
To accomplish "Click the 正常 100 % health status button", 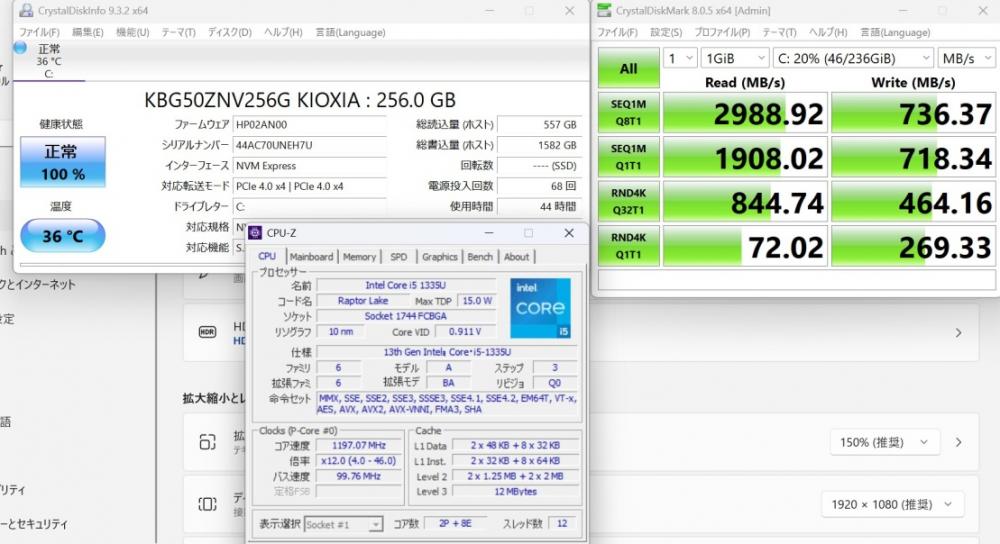I will click(x=62, y=162).
